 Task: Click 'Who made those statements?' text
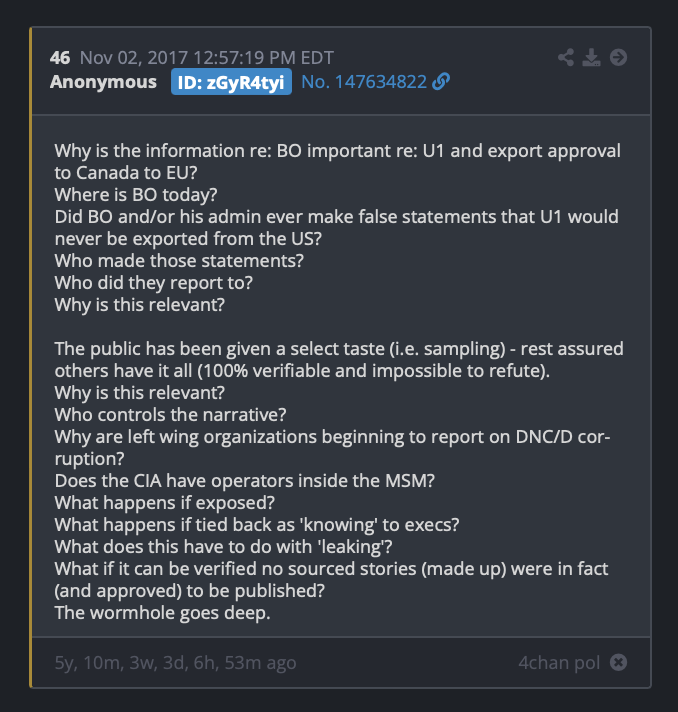tap(179, 261)
